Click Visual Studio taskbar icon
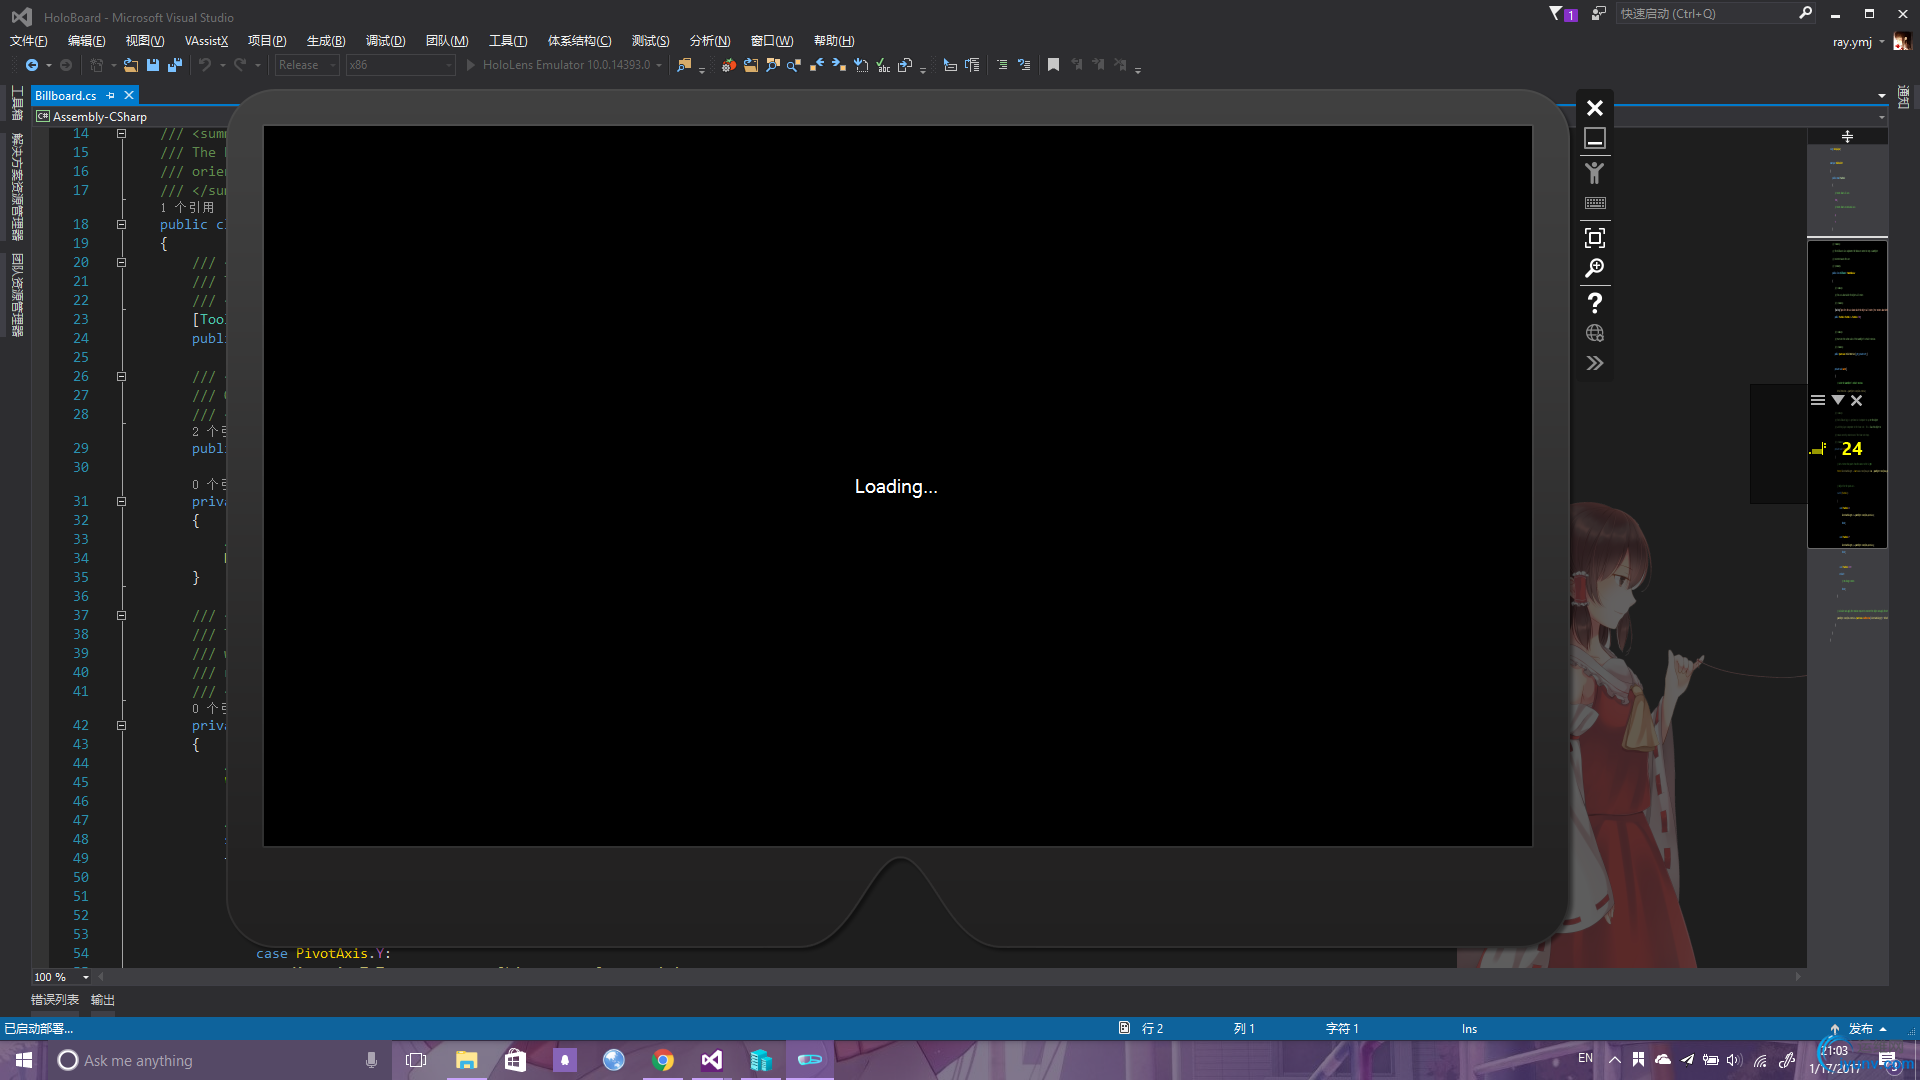 (712, 1060)
